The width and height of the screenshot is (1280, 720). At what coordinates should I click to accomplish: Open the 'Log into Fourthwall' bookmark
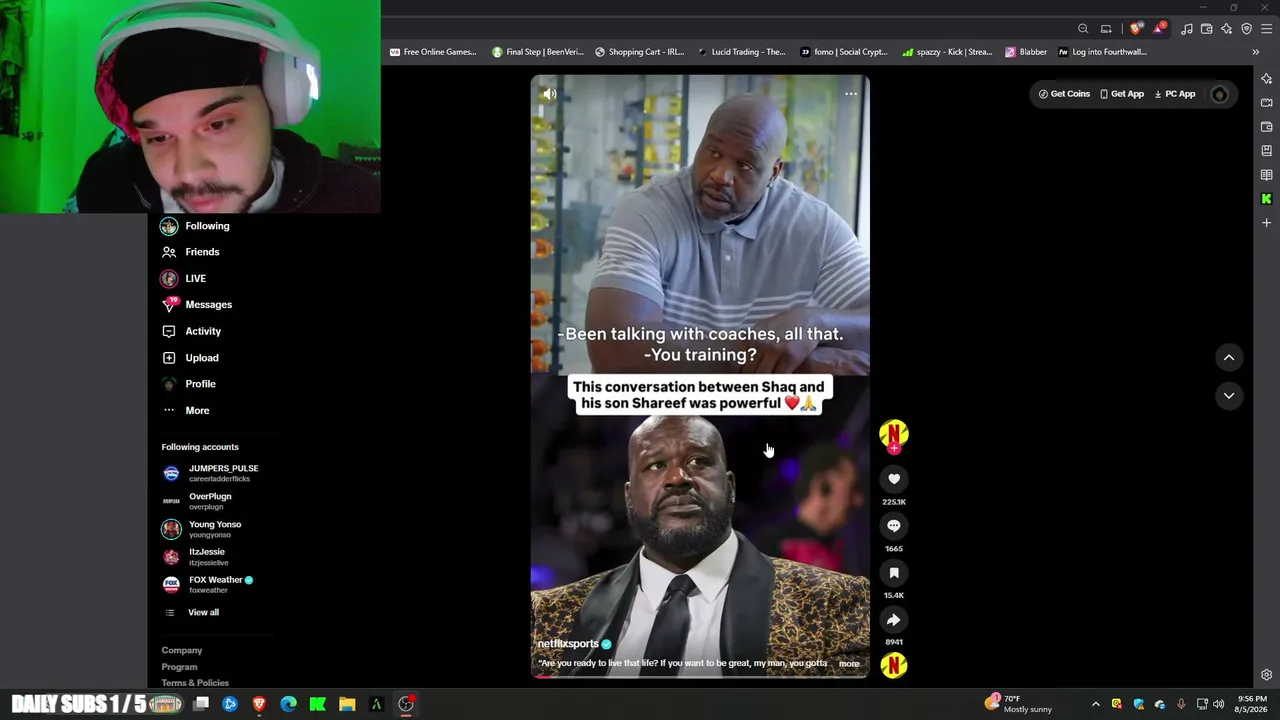pyautogui.click(x=1102, y=52)
